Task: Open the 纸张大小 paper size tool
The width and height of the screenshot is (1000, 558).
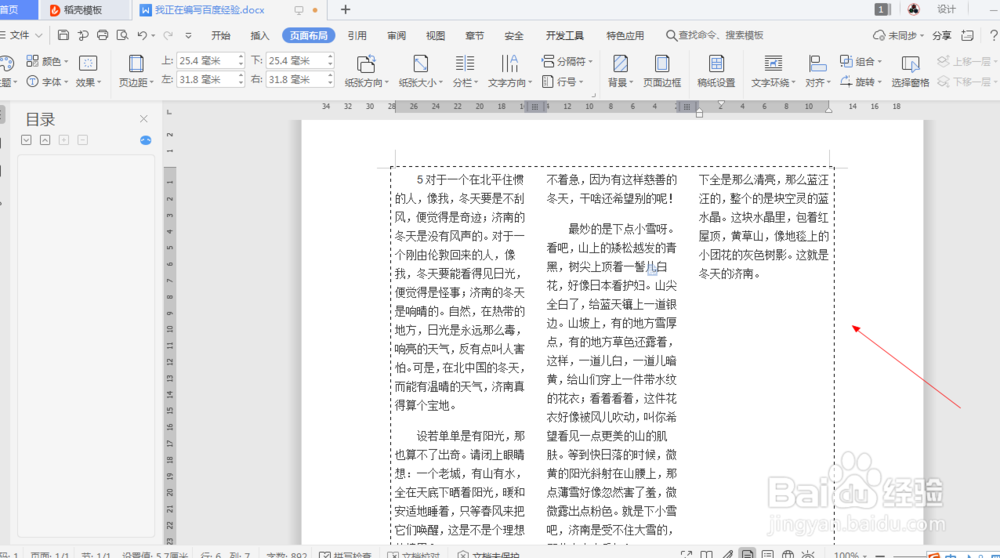Action: pyautogui.click(x=420, y=71)
